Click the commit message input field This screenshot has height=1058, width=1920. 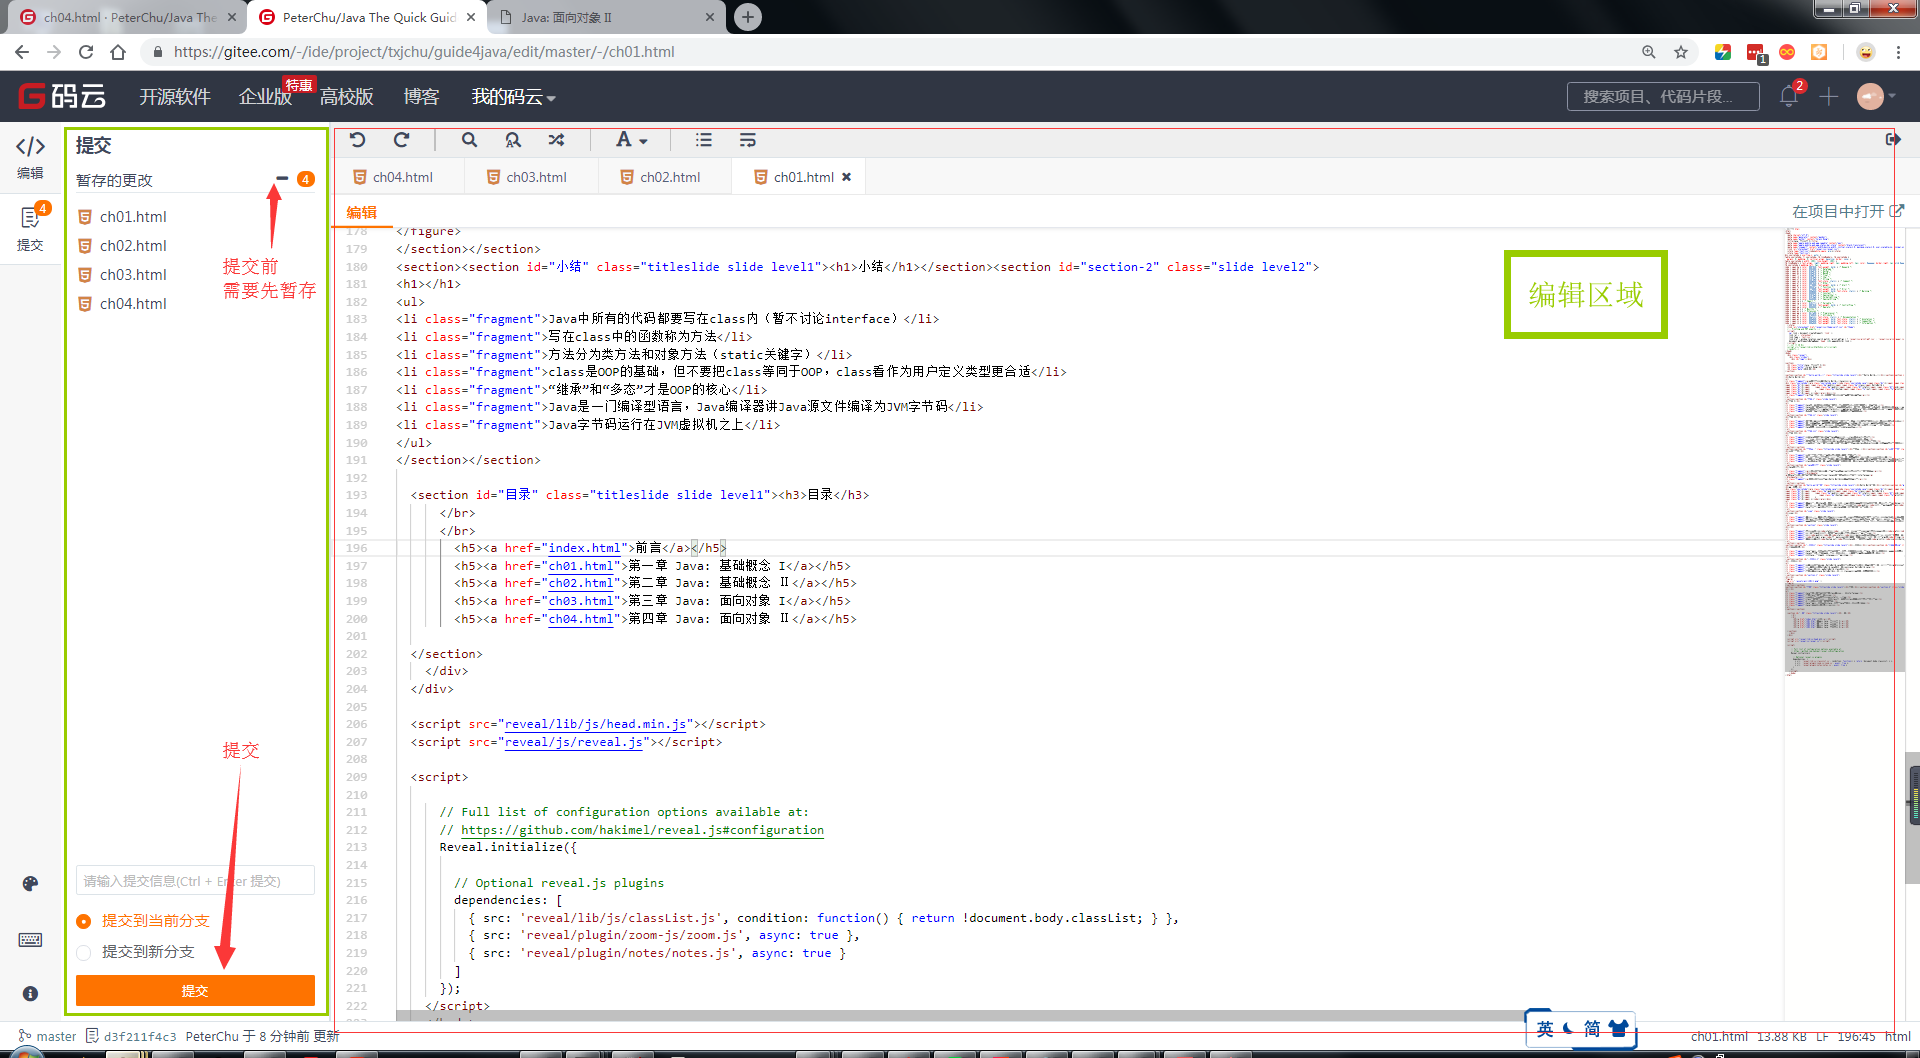coord(195,880)
